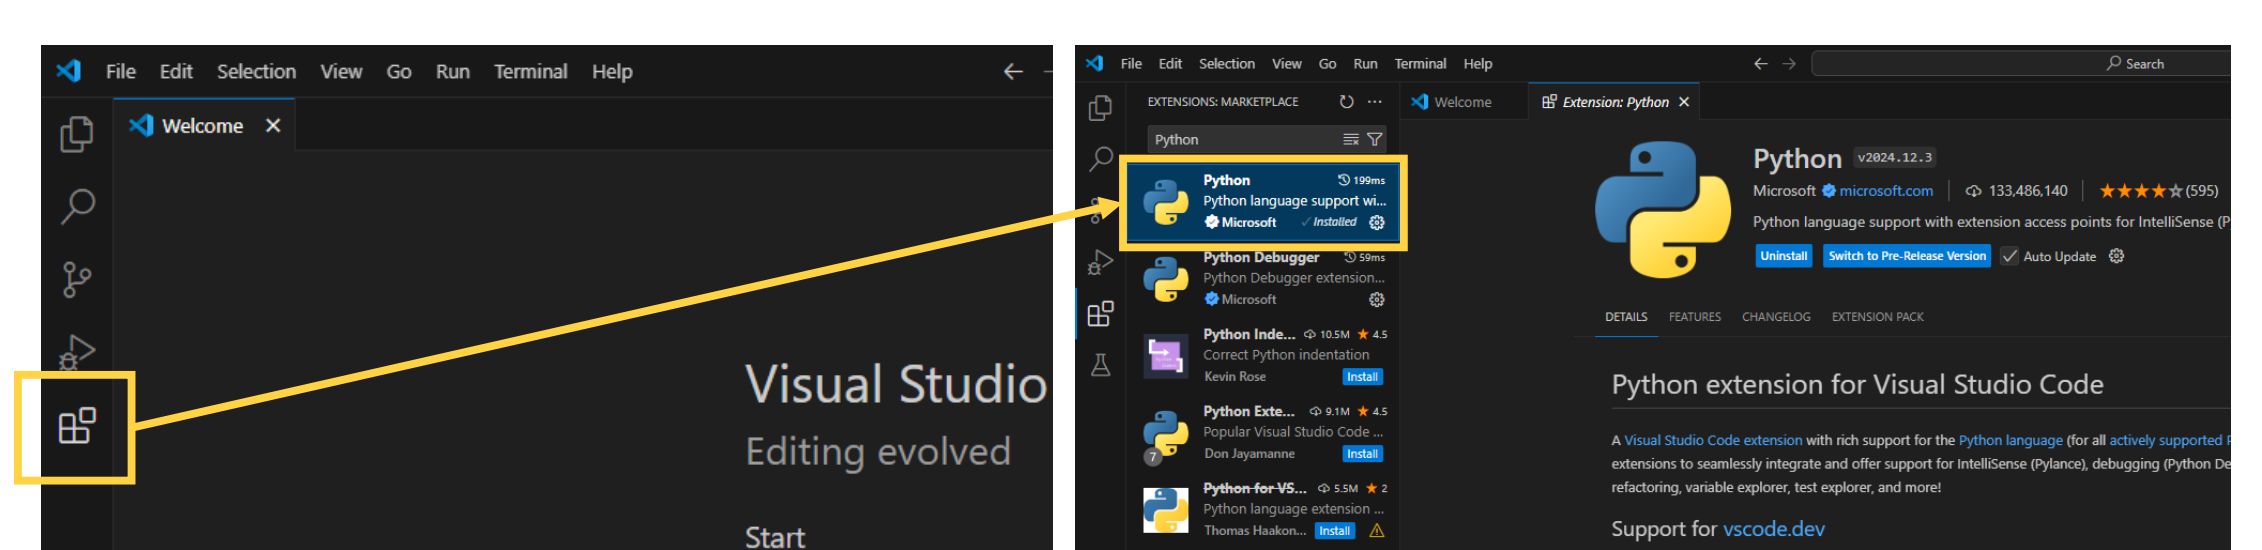This screenshot has width=2262, height=550.
Task: Go back using right window's back arrow
Action: click(x=1760, y=63)
